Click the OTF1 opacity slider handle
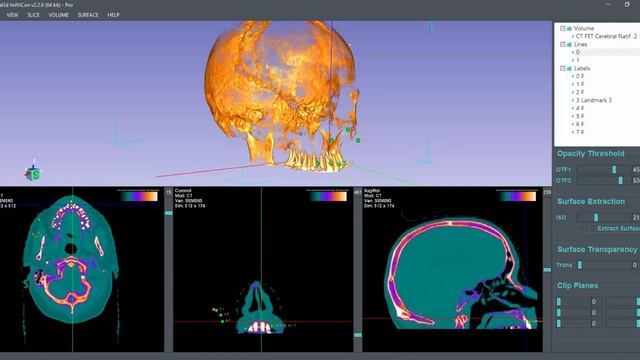 point(614,169)
